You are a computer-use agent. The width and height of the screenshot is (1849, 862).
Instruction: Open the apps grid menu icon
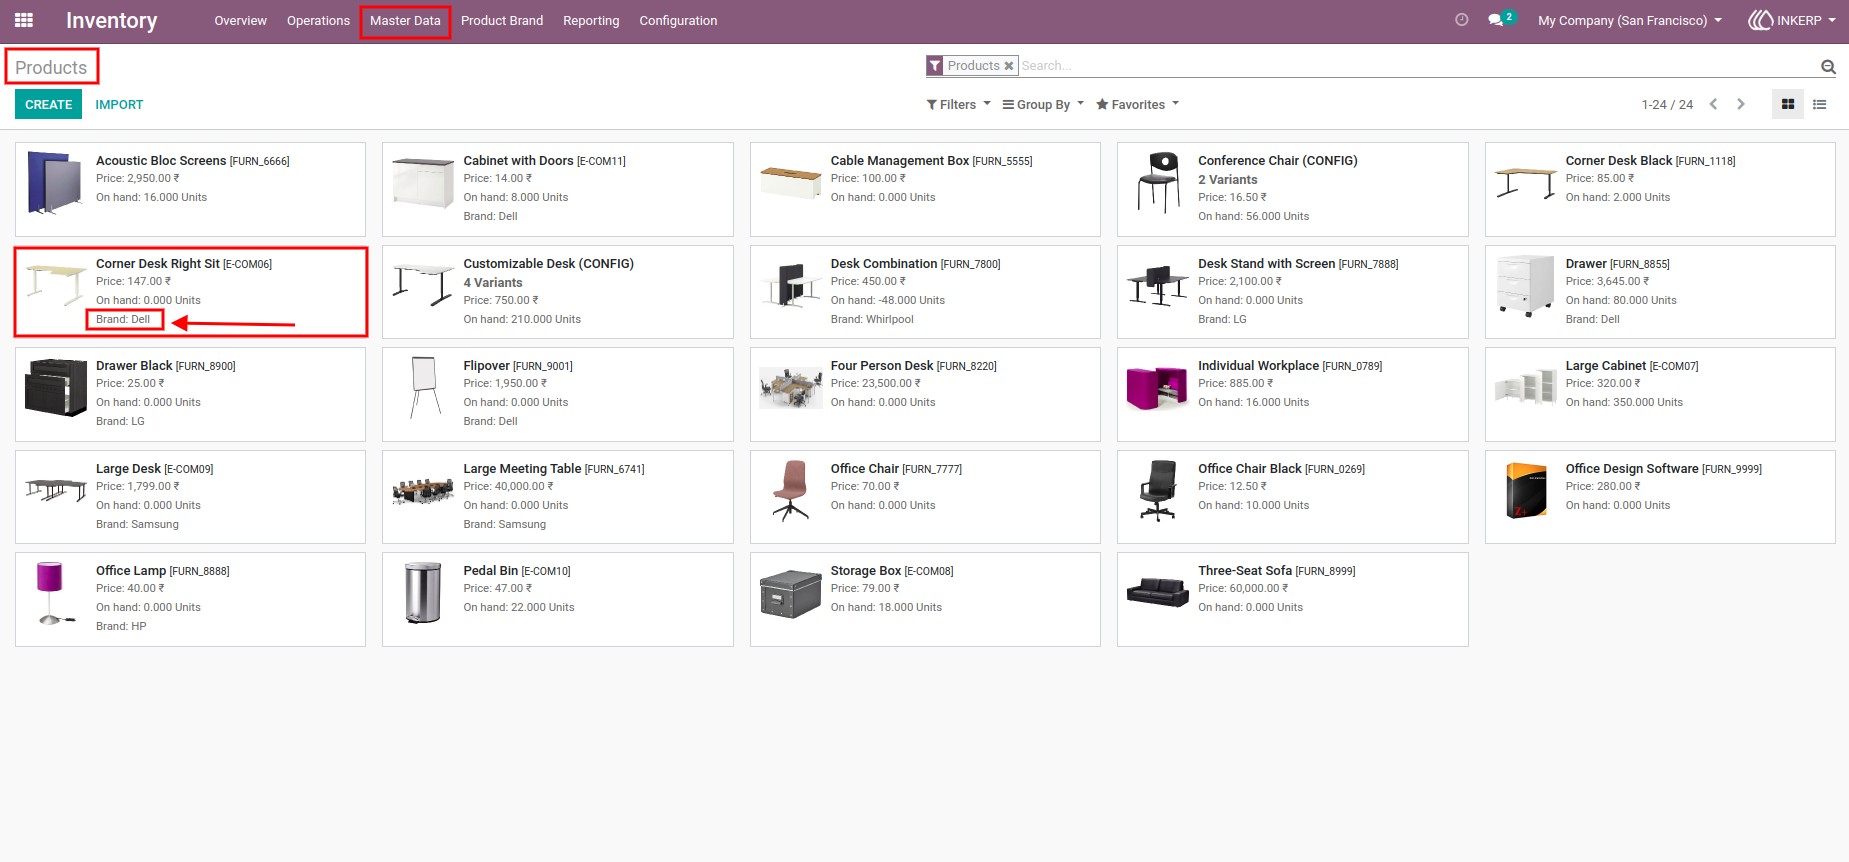tap(24, 20)
